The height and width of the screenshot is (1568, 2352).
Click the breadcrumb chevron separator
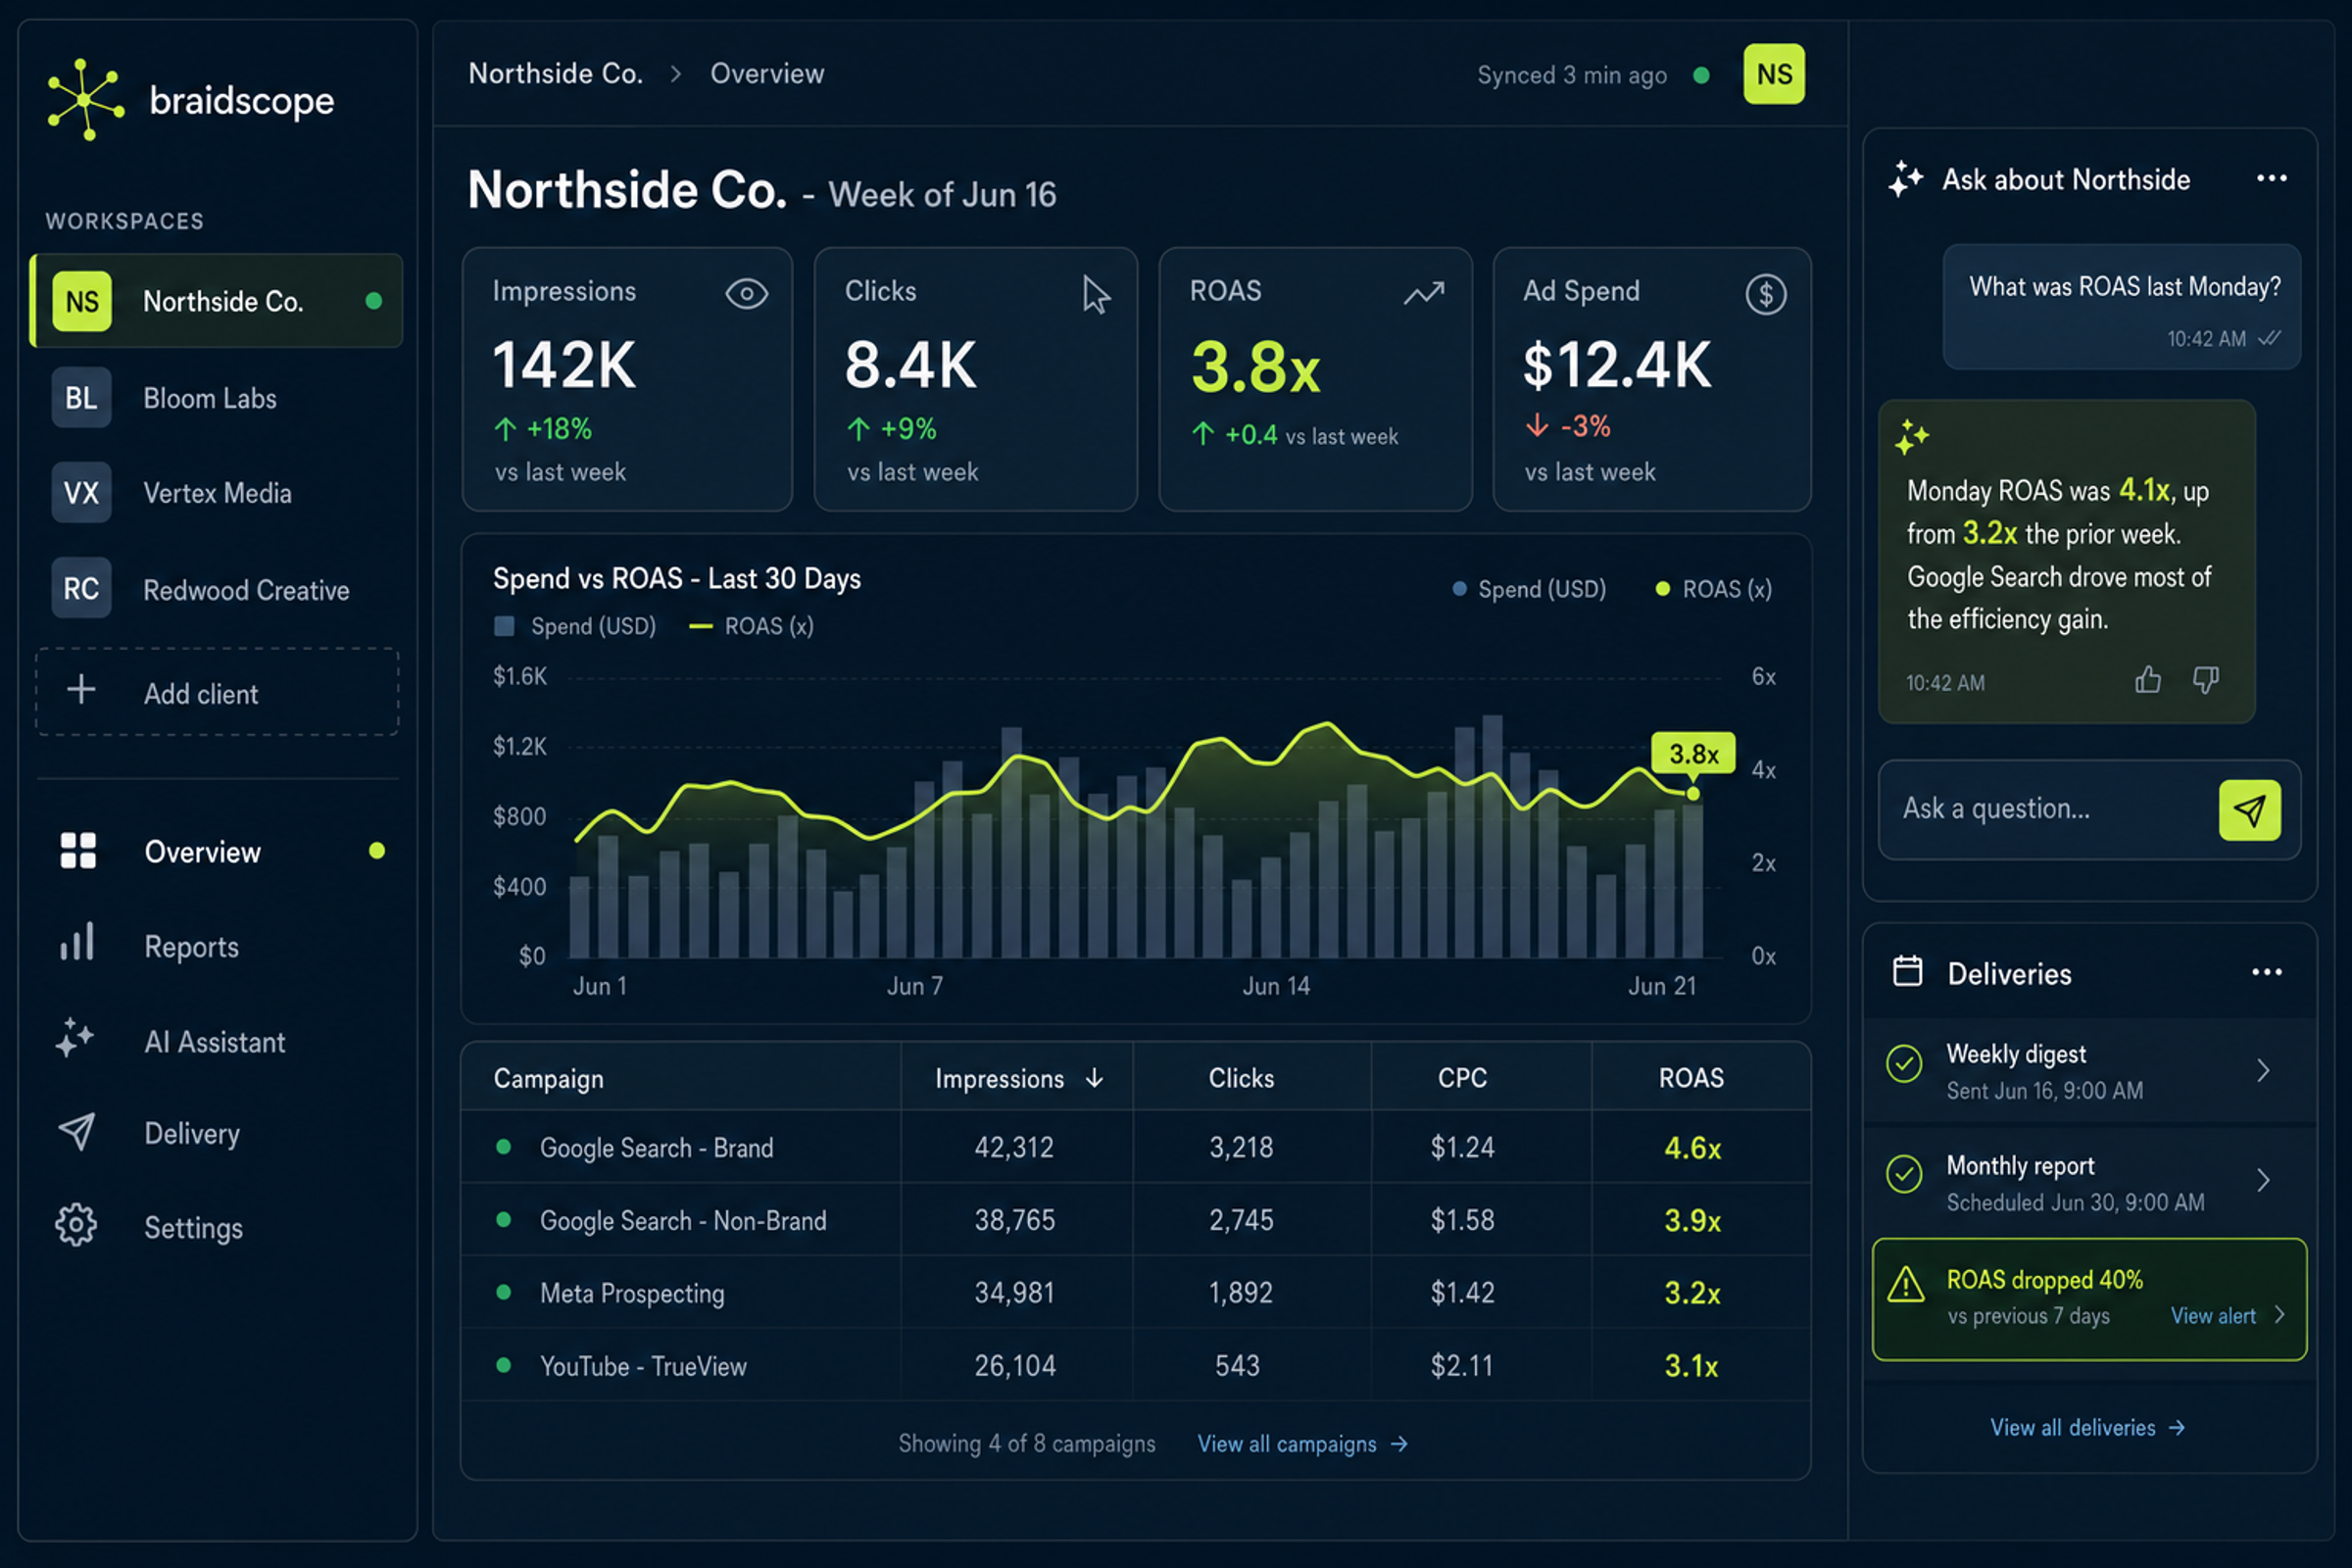676,74
